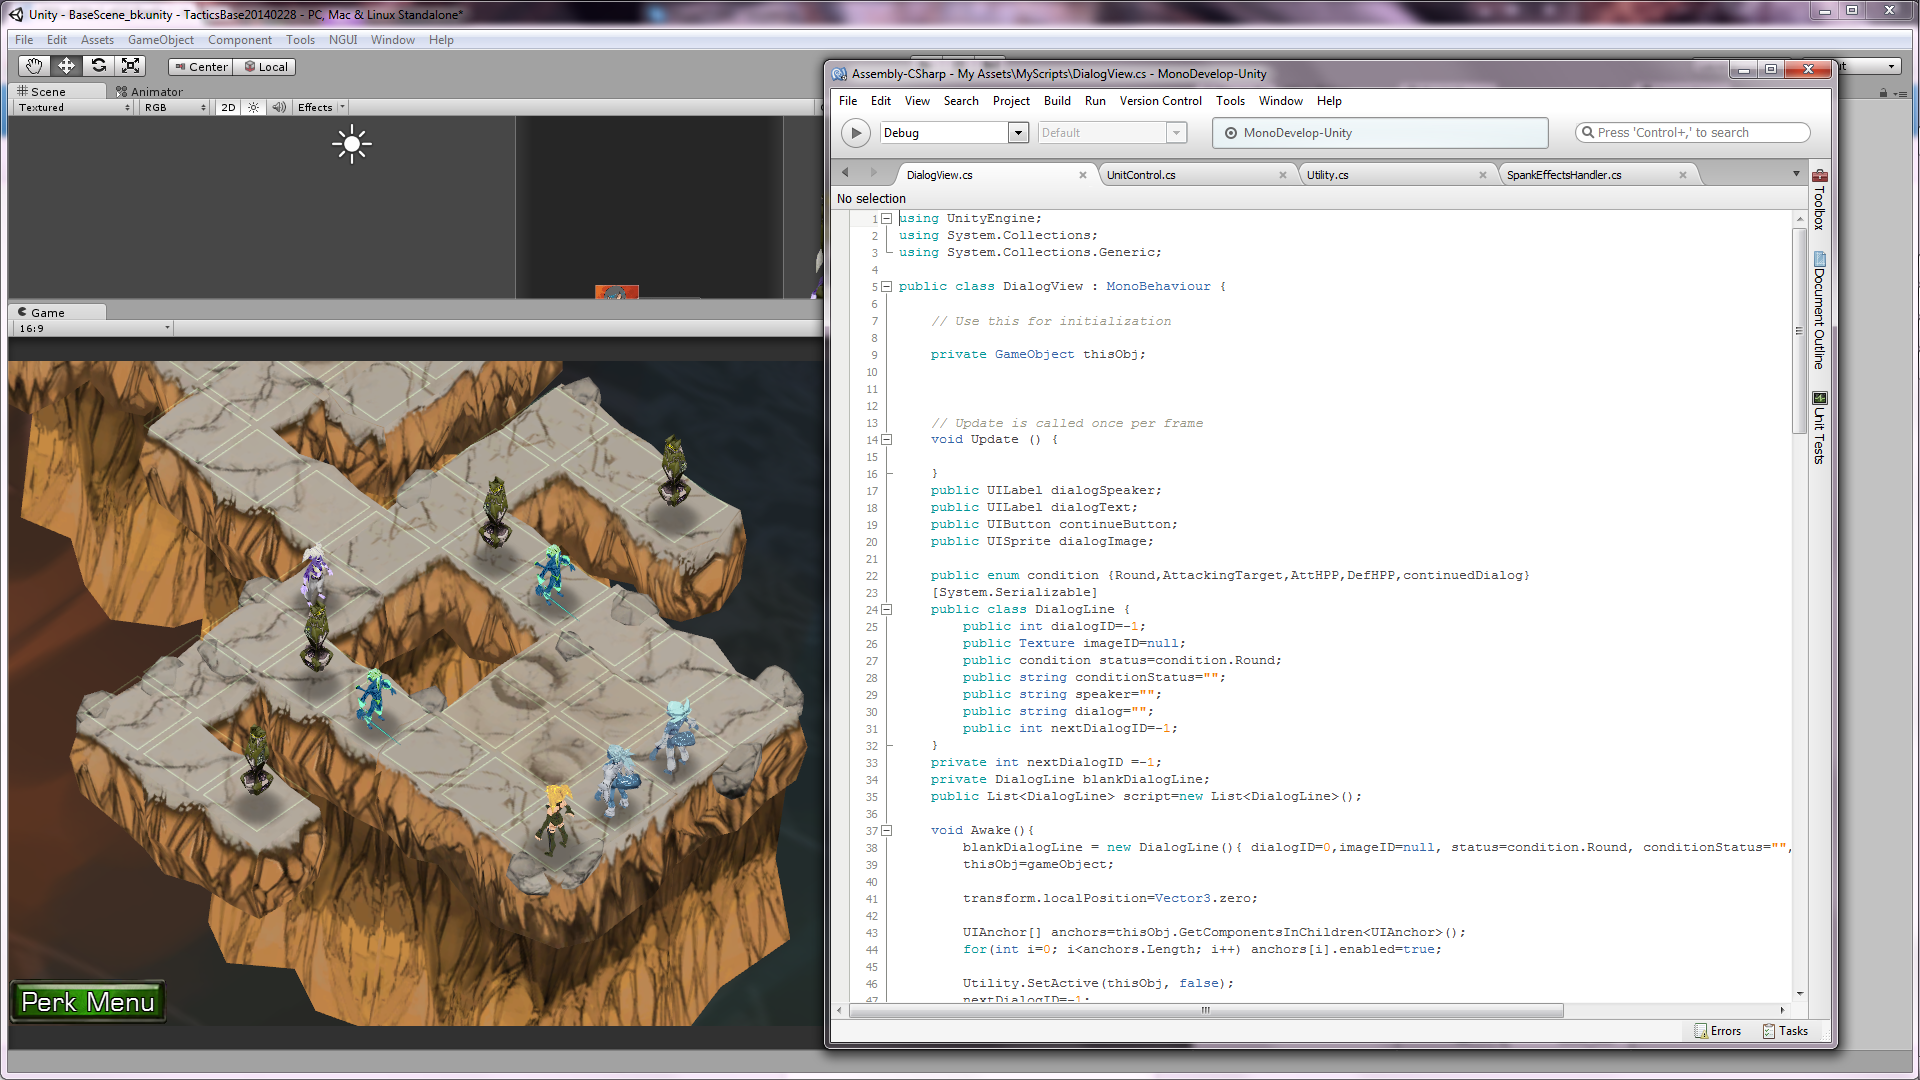The height and width of the screenshot is (1080, 1920).
Task: Toggle scene audio speaker button
Action: 279,108
